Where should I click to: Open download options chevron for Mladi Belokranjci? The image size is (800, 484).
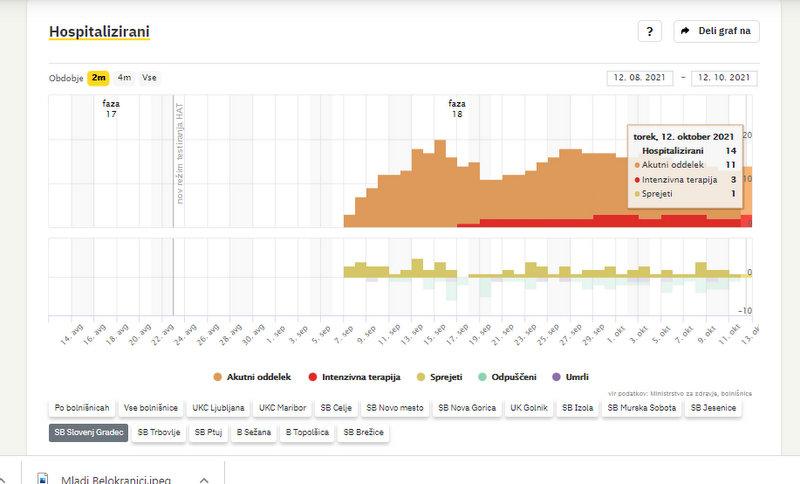pyautogui.click(x=204, y=479)
